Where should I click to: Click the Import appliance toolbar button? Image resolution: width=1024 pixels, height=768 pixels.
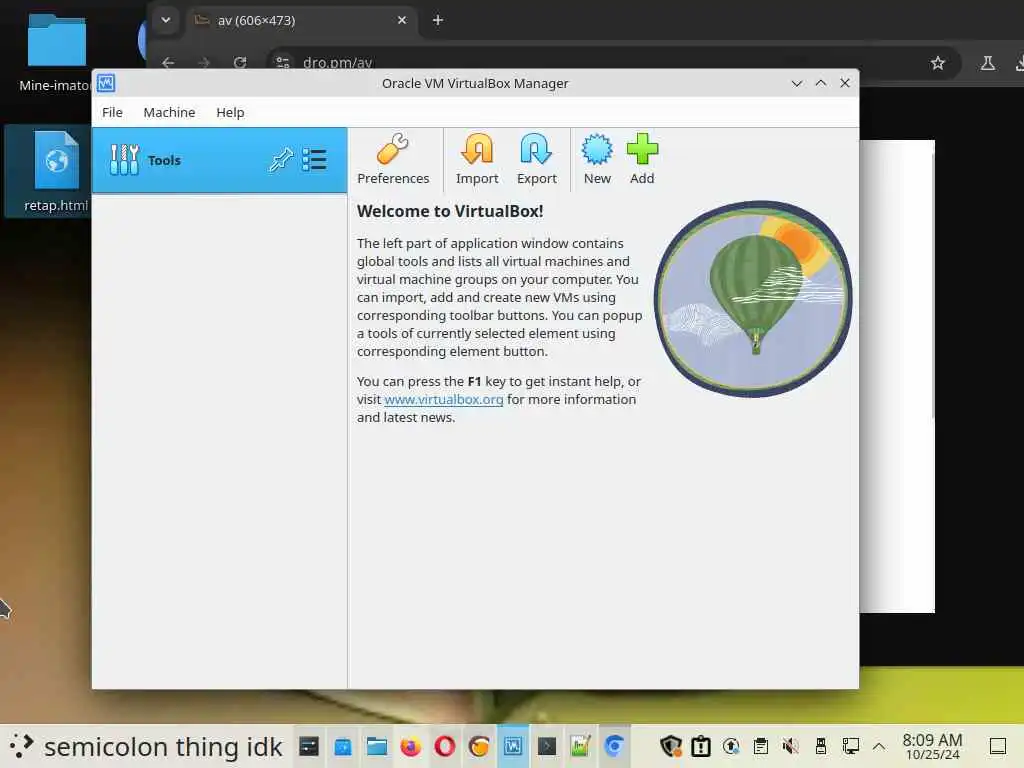(477, 159)
